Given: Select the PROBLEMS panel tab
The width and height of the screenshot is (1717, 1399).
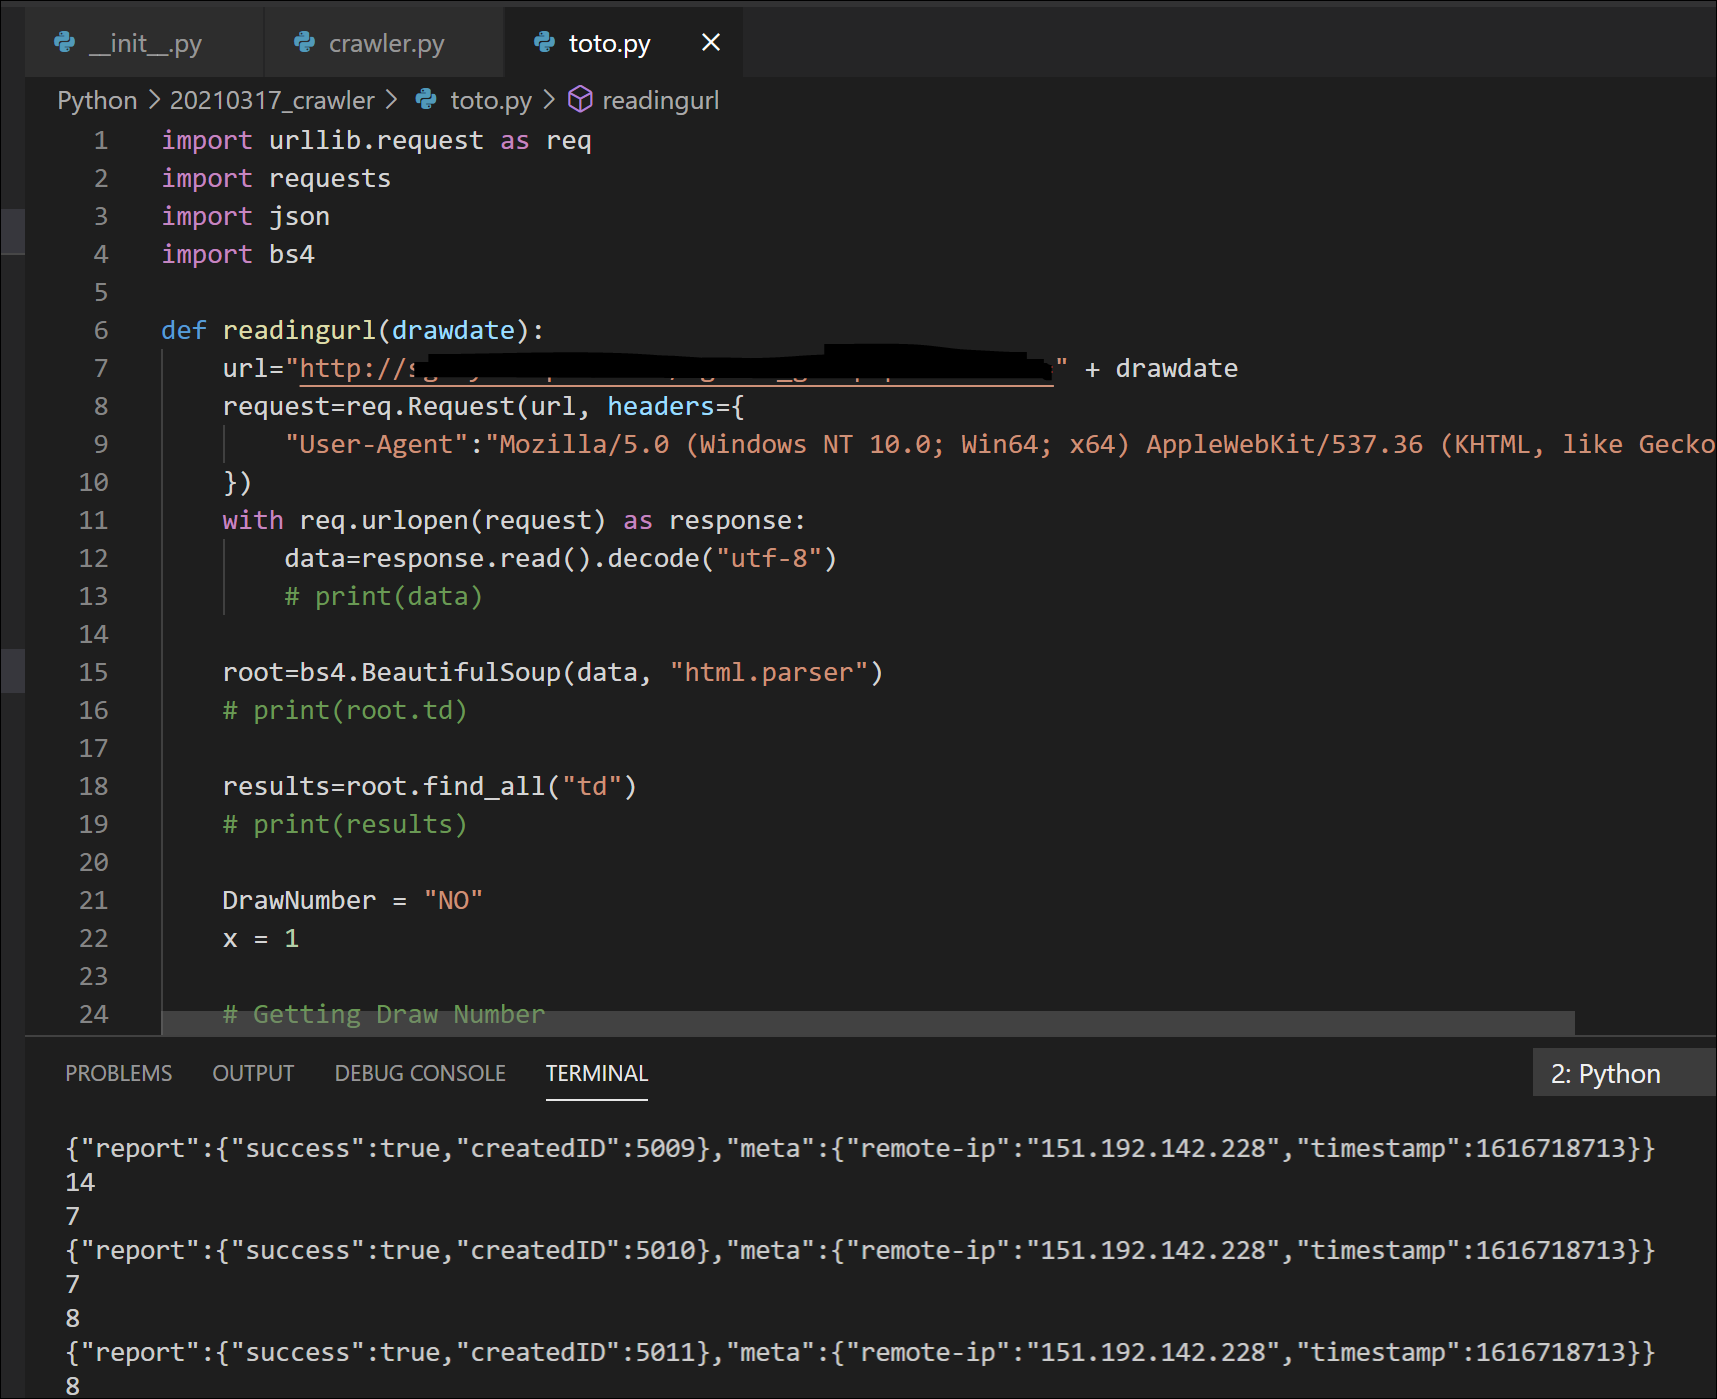Looking at the screenshot, I should click(118, 1073).
